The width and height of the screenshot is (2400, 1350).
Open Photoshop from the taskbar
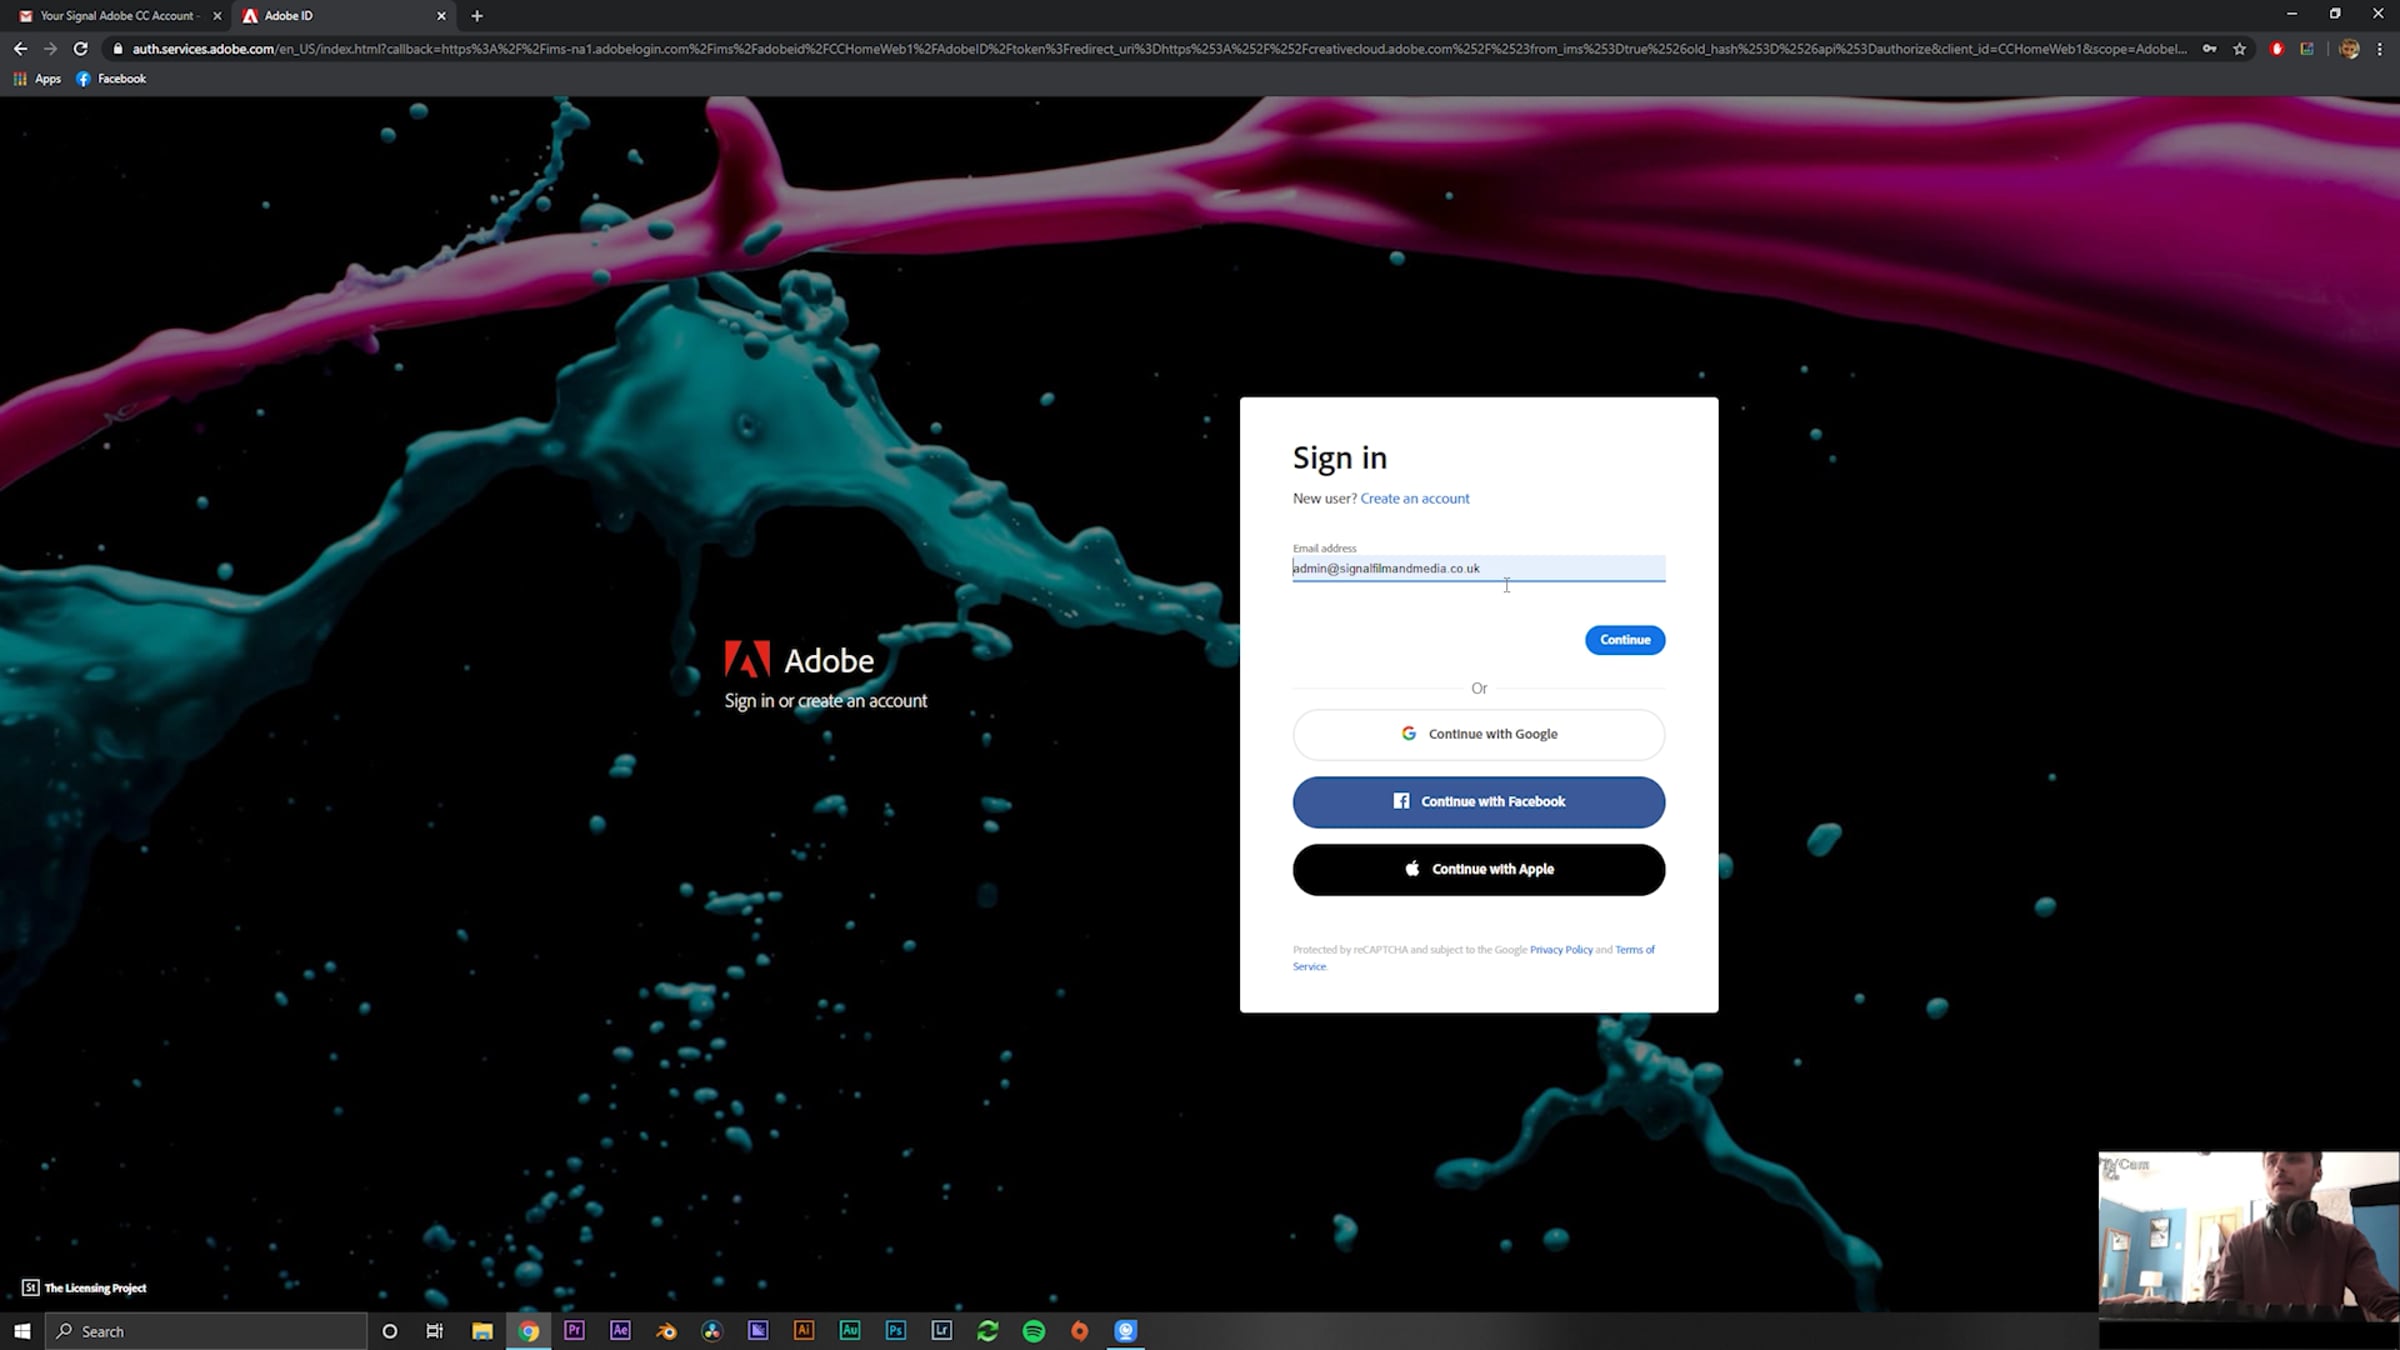pyautogui.click(x=895, y=1330)
